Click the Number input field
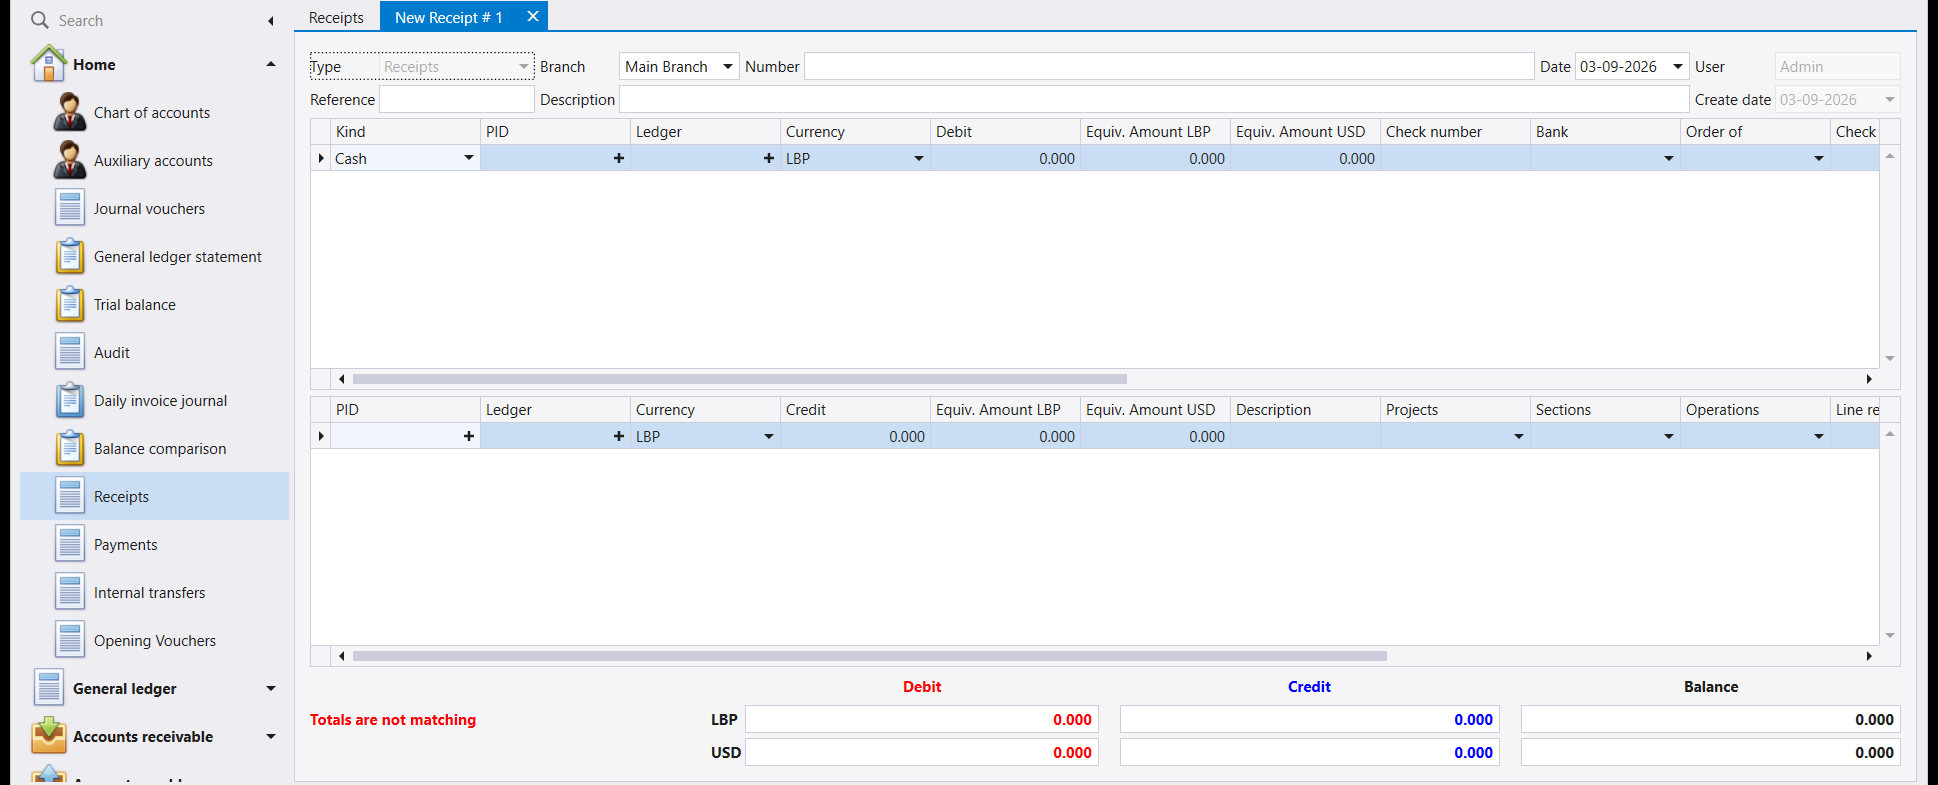Viewport: 1938px width, 785px height. tap(1169, 67)
